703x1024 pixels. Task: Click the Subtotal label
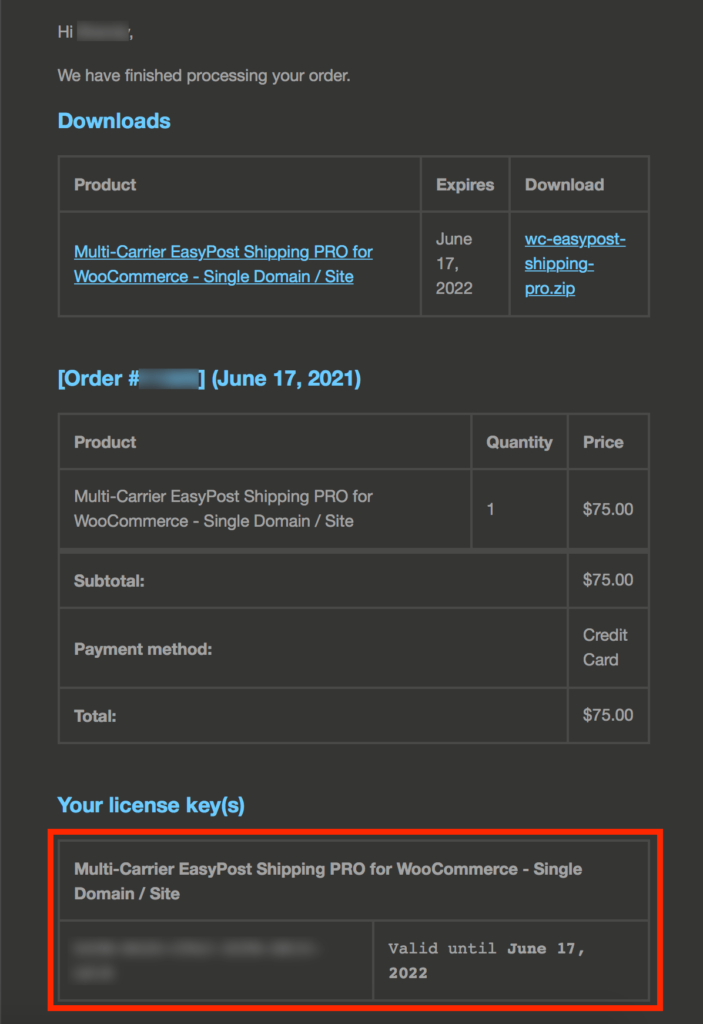[x=109, y=581]
